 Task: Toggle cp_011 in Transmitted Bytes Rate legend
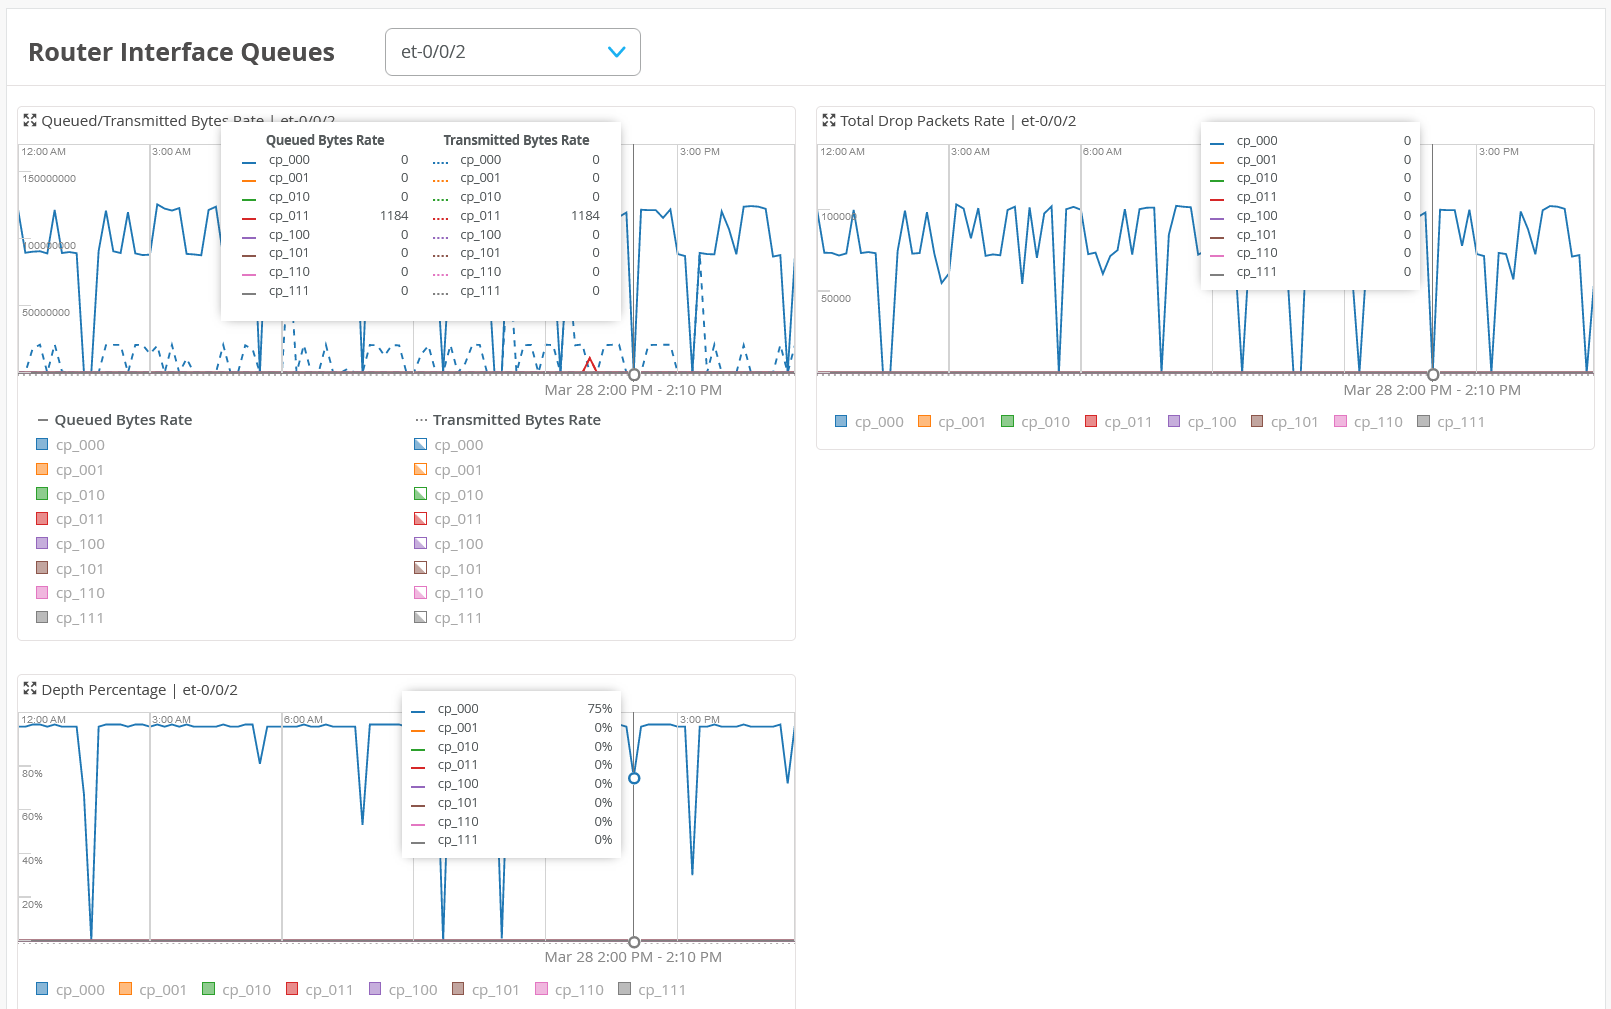(449, 519)
